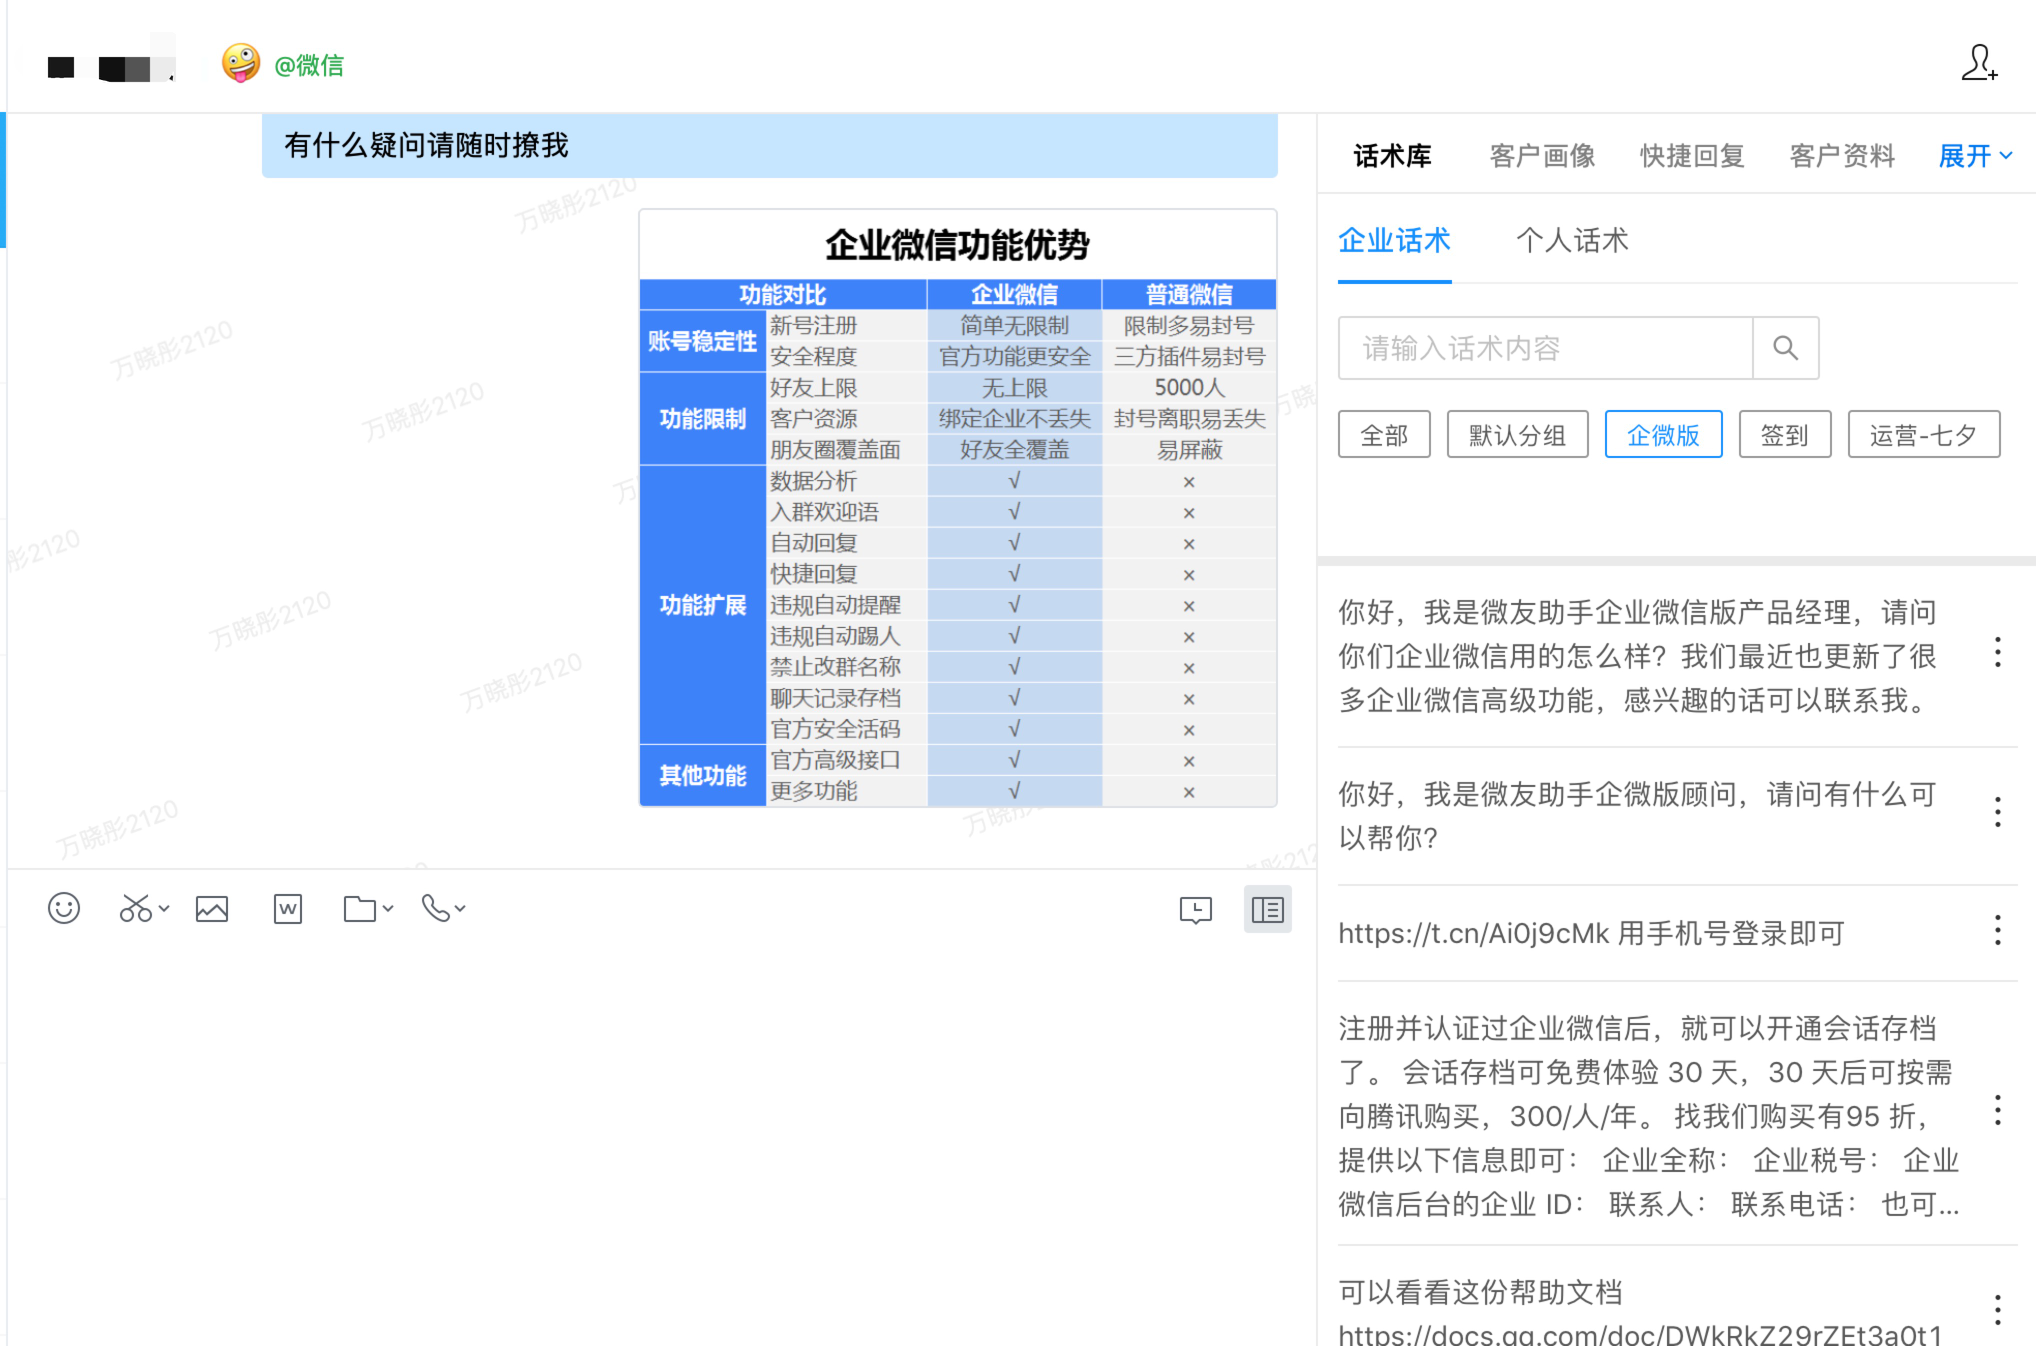Select script 你好，我是微友助手企业微信版产品经理
This screenshot has width=2036, height=1346.
1638,656
